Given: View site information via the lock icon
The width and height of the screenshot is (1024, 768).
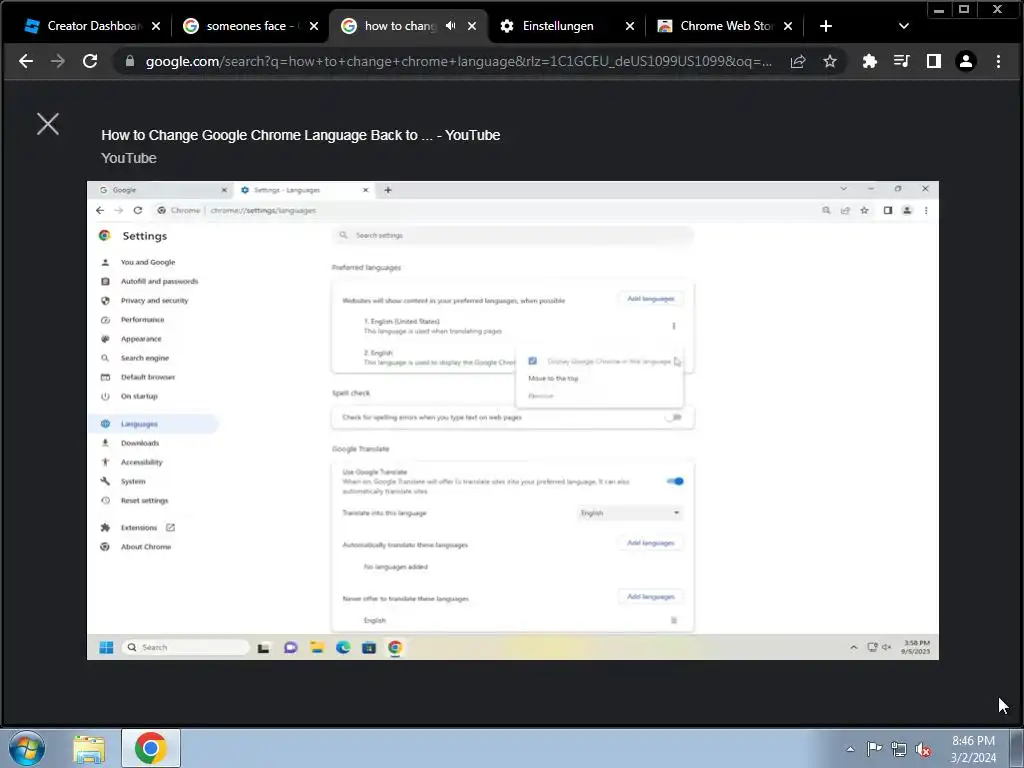Looking at the screenshot, I should (129, 61).
